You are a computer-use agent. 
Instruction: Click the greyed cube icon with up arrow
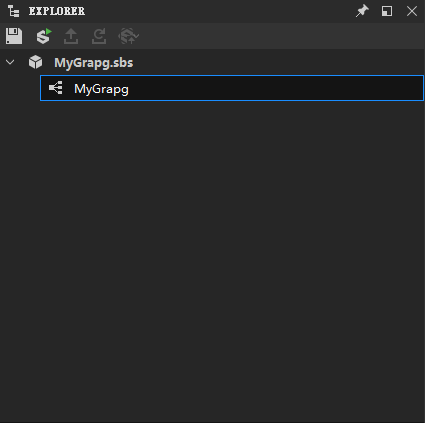point(128,36)
